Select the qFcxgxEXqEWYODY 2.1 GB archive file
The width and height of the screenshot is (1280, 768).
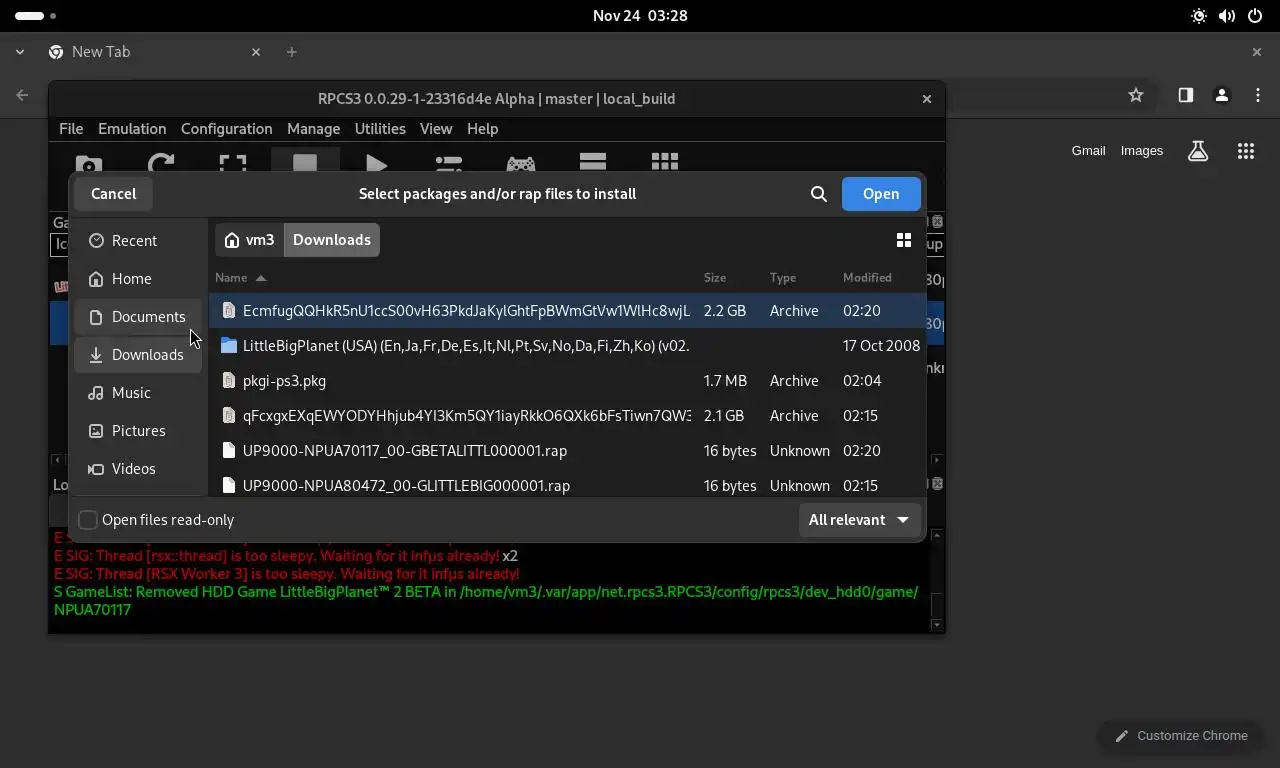point(567,416)
